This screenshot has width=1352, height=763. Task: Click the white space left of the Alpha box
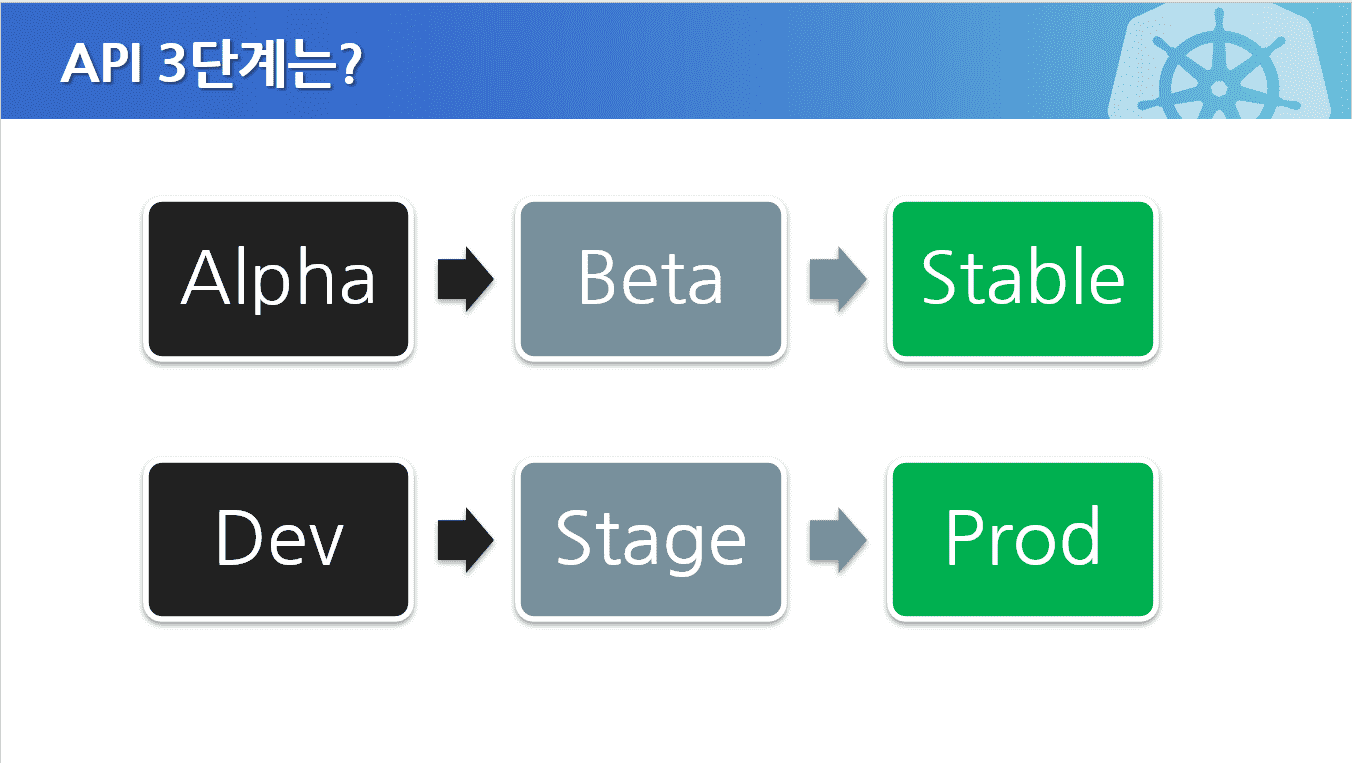click(70, 279)
